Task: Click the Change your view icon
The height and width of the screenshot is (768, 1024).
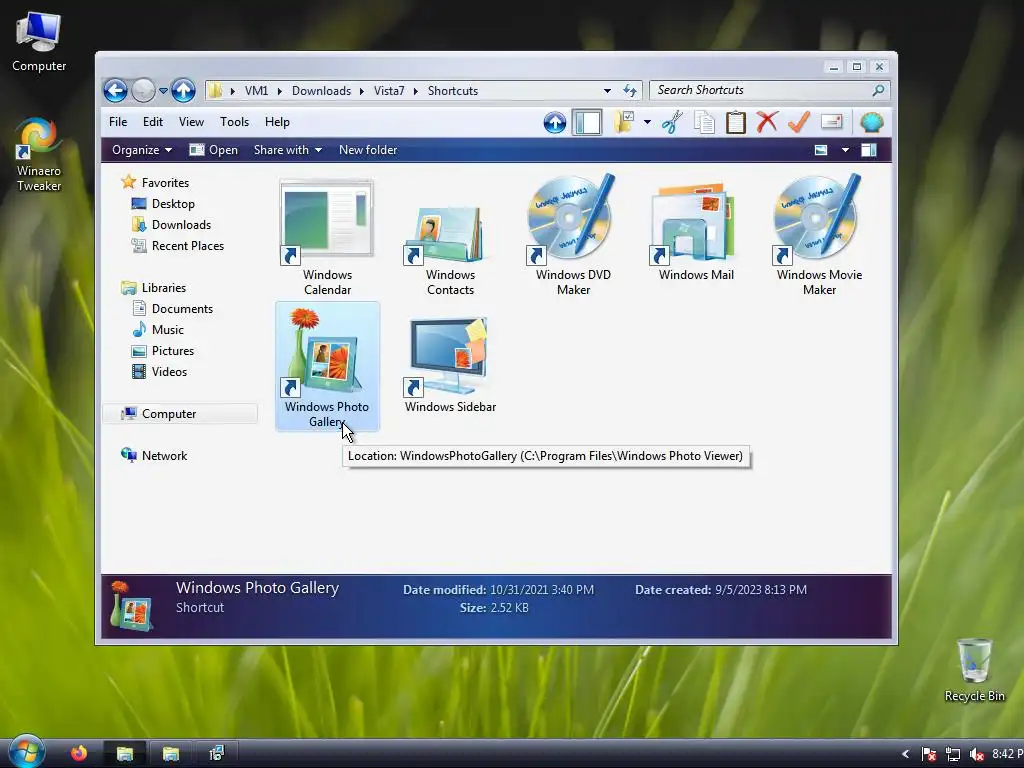Action: [821, 150]
